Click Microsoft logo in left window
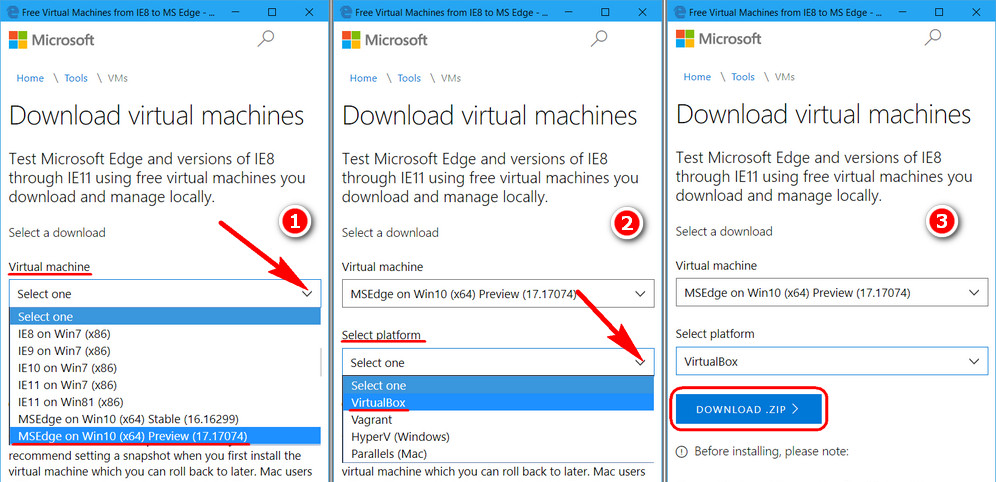 (x=51, y=40)
